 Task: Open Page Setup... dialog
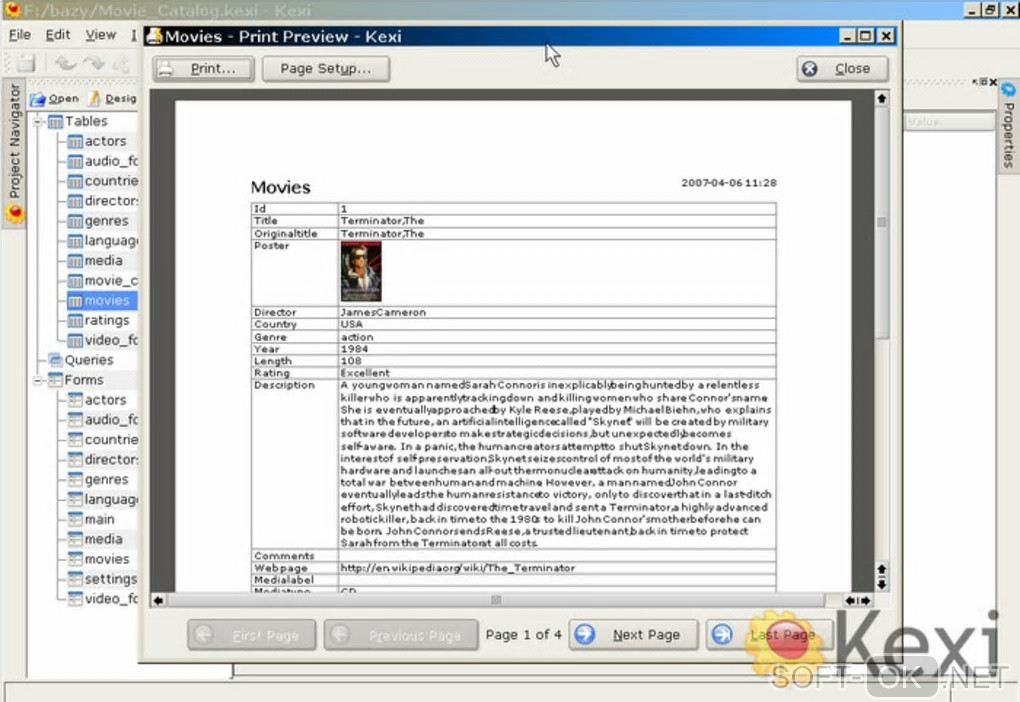[325, 68]
